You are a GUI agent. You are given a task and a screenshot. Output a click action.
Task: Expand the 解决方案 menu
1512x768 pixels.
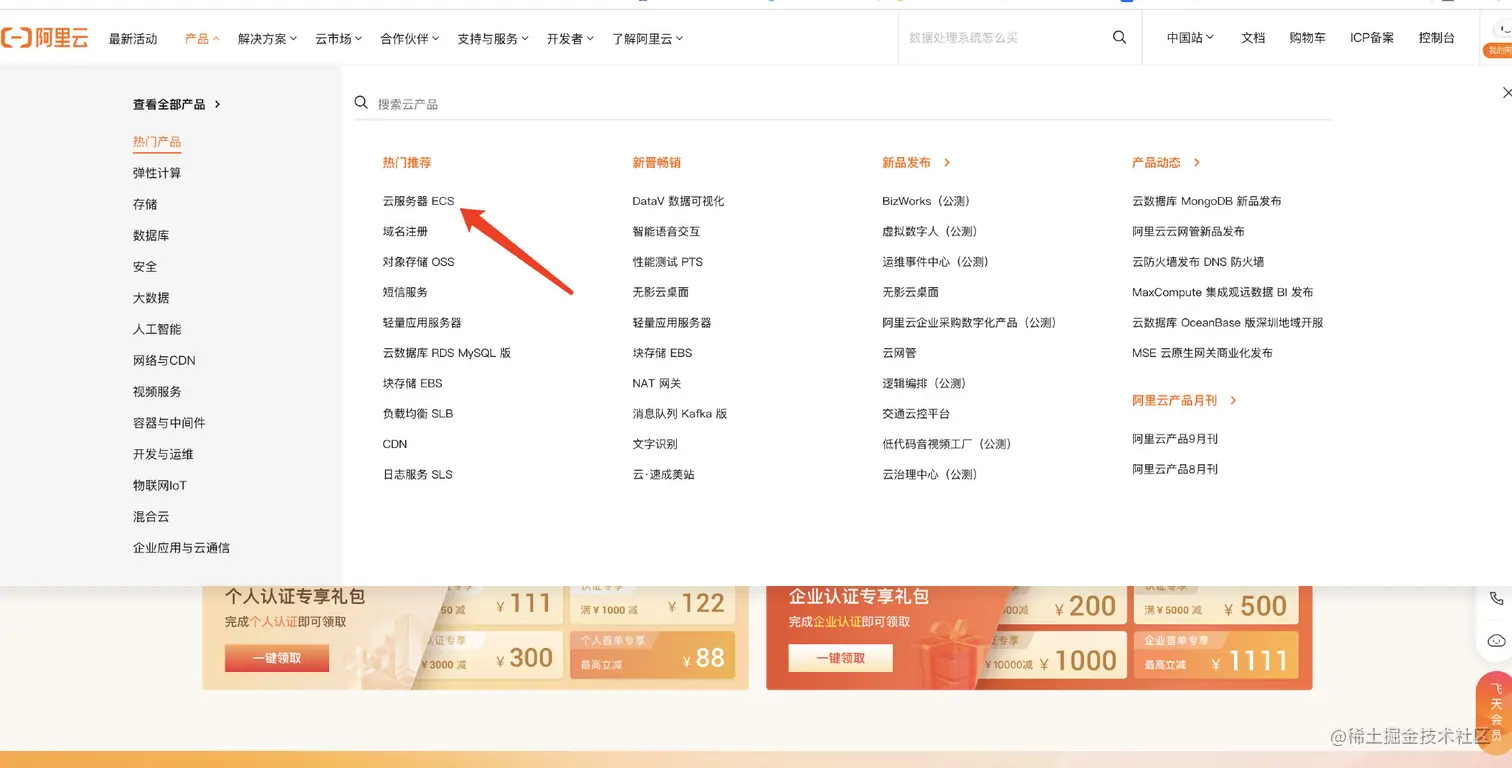tap(267, 38)
